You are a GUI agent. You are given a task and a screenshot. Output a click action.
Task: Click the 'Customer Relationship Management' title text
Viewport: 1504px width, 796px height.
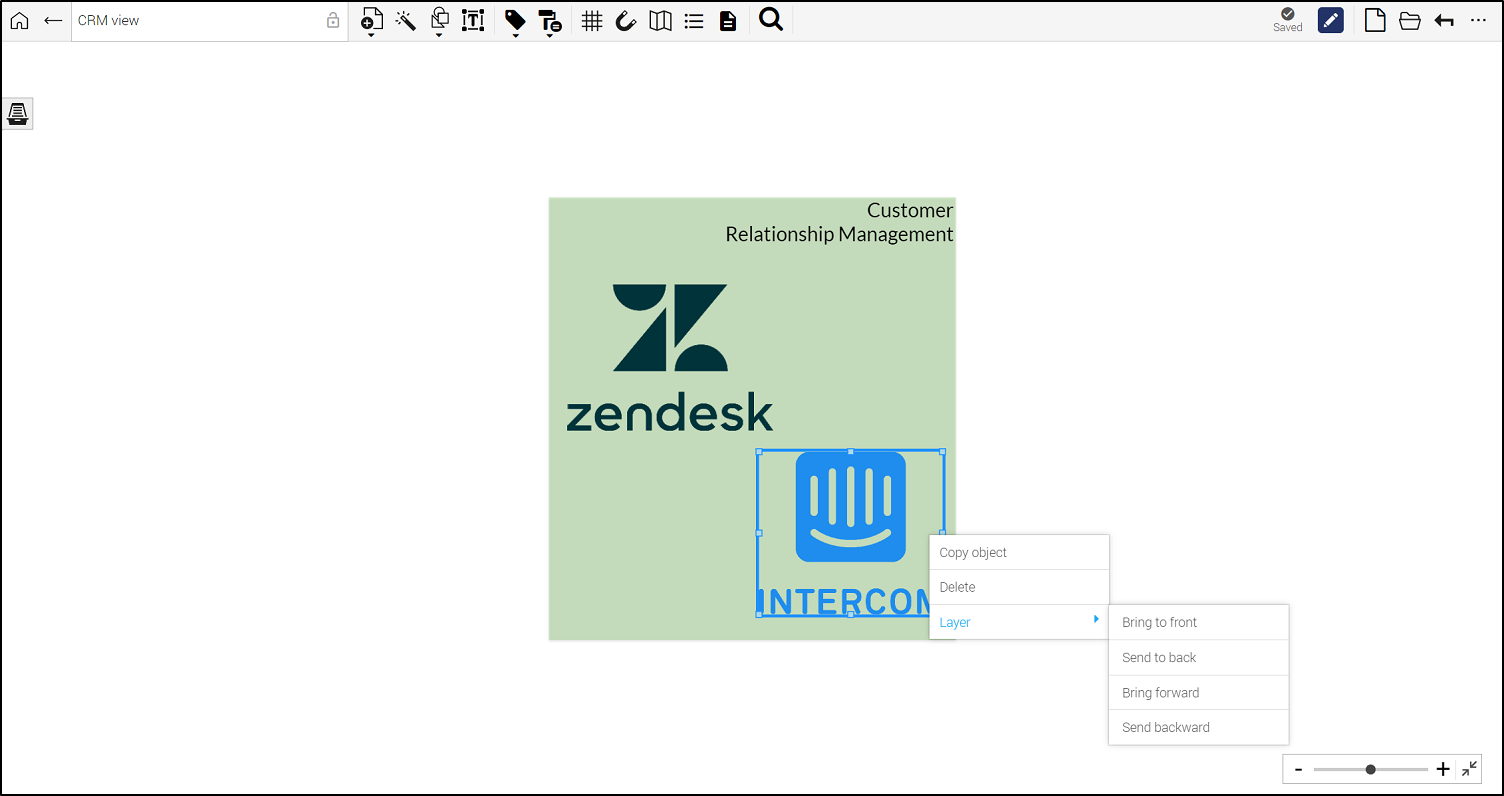[x=840, y=222]
